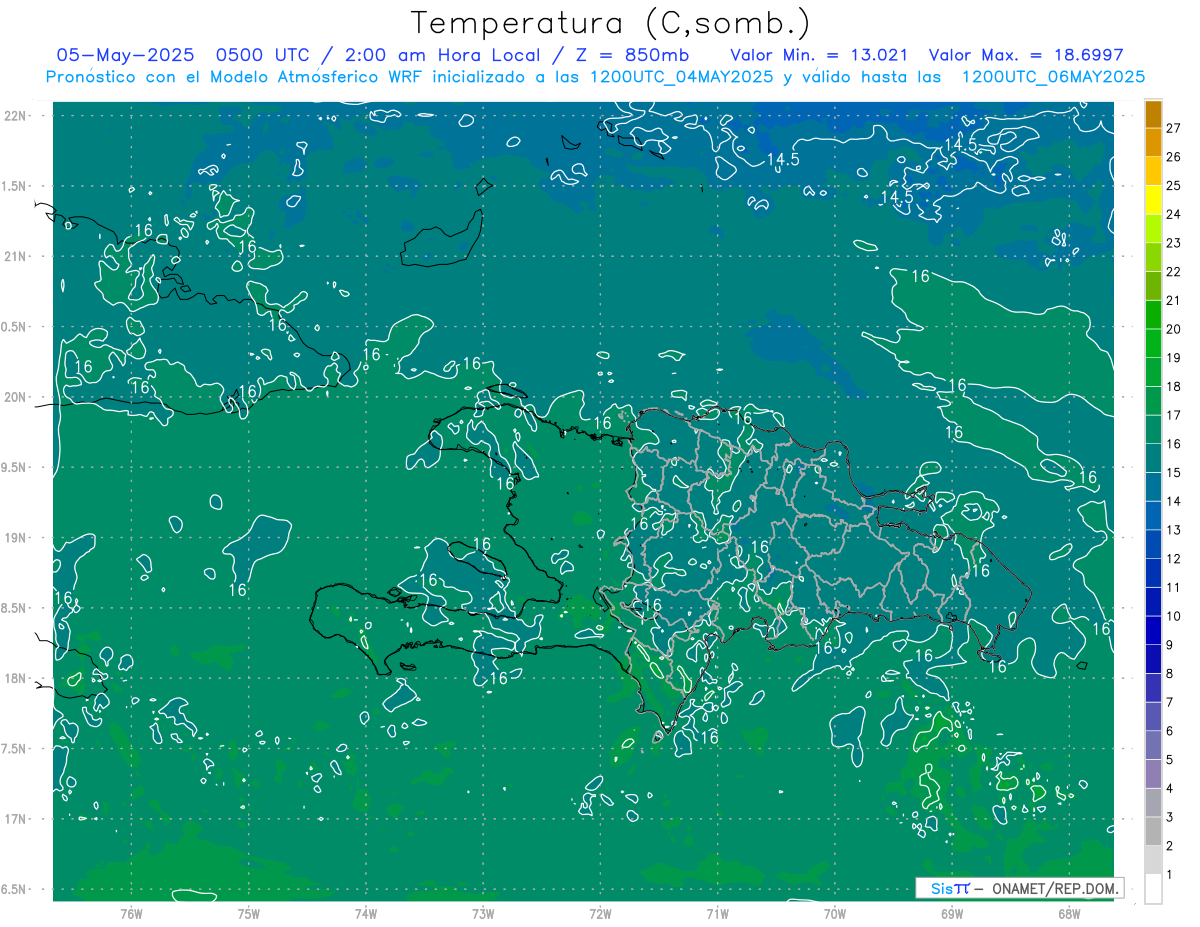Click the title 'Temperatura (C,somb.)'

(x=610, y=24)
